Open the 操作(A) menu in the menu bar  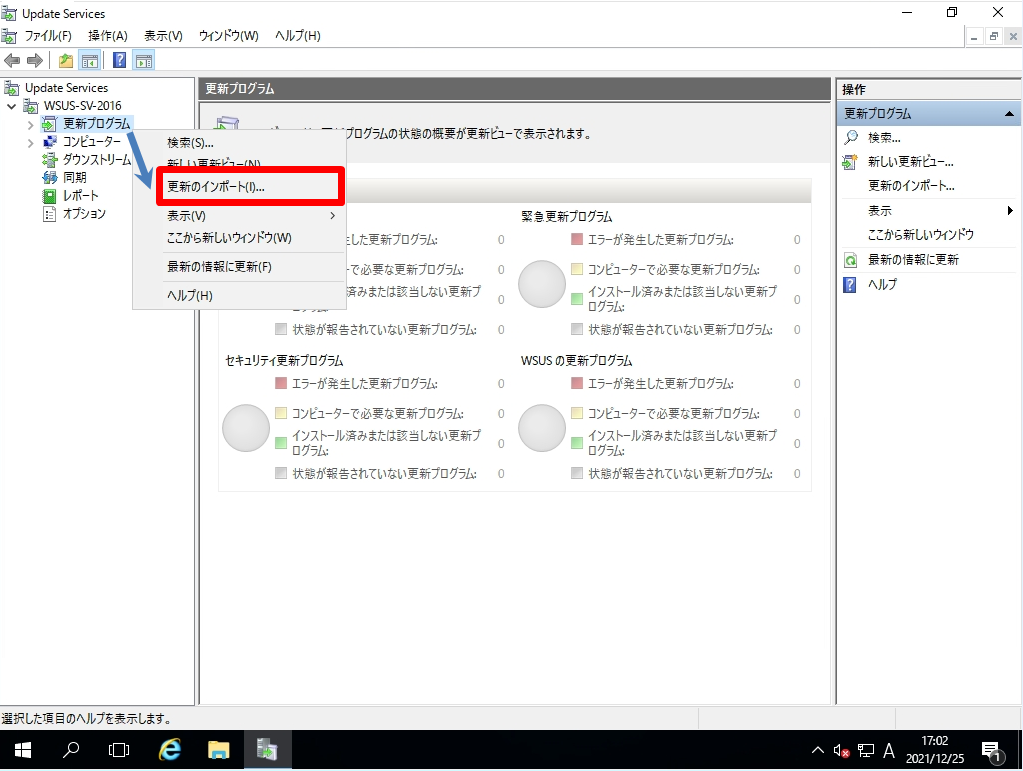pos(108,36)
